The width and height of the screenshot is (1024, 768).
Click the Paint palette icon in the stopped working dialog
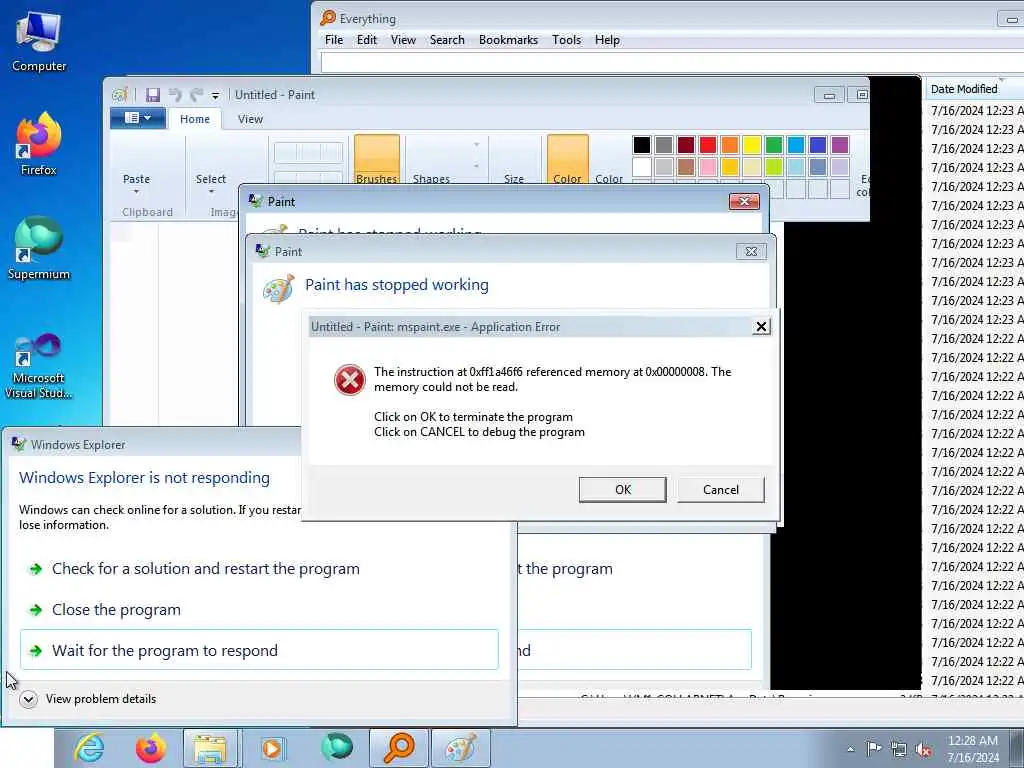coord(278,289)
